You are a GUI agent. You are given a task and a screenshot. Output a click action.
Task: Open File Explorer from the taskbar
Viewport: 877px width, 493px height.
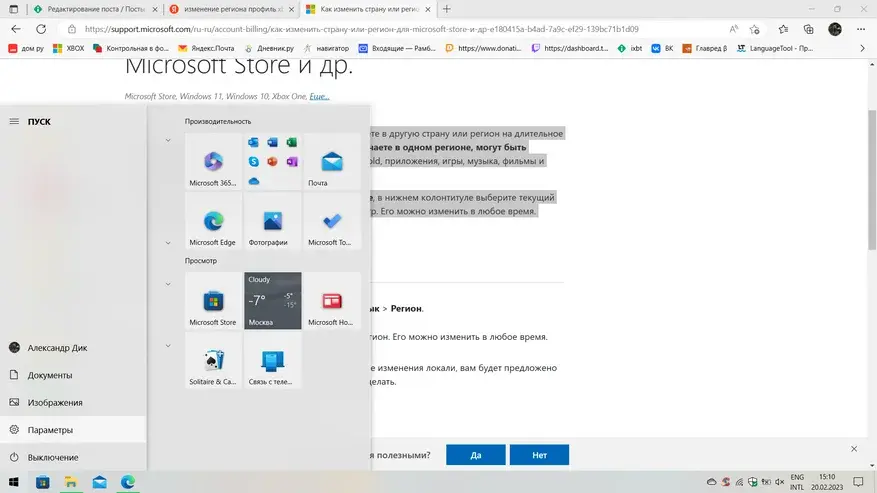click(x=70, y=482)
